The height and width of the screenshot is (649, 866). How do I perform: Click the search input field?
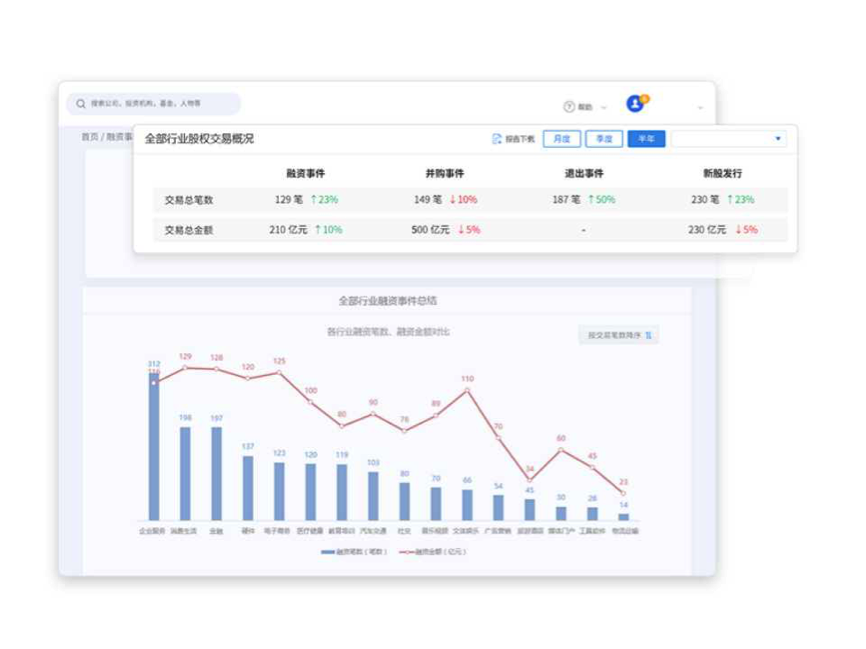[160, 104]
